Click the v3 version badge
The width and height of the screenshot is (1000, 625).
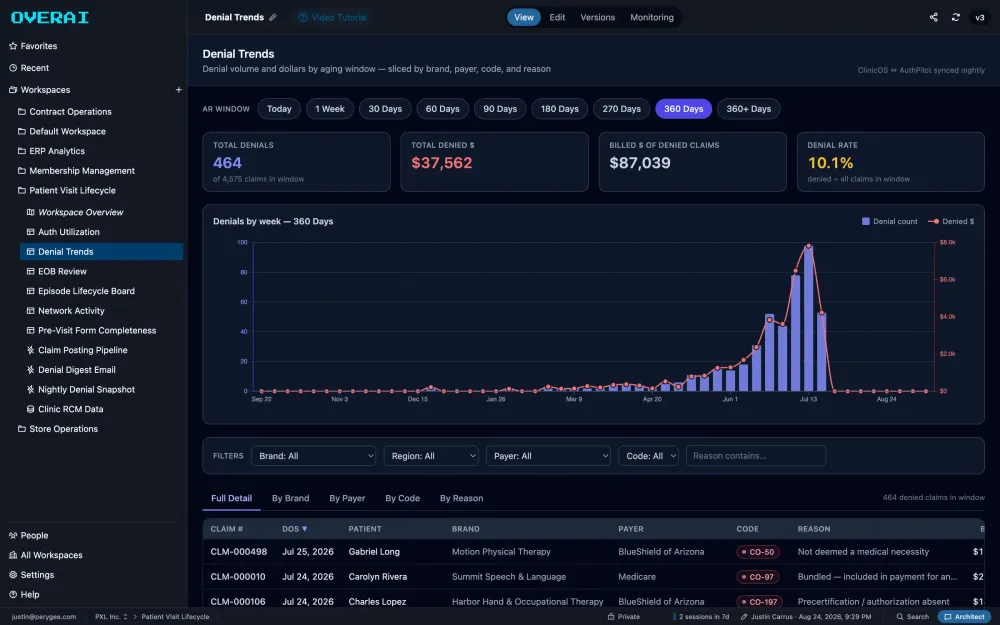[x=980, y=17]
